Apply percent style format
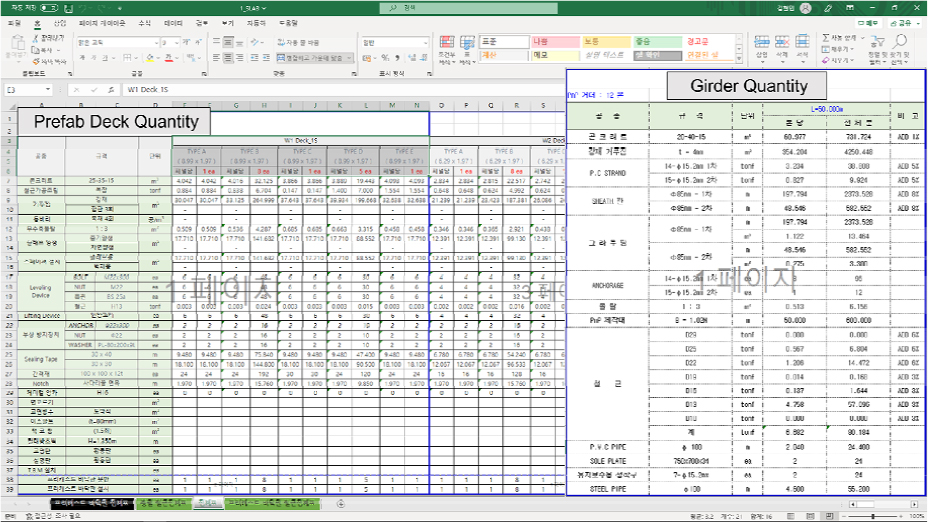The width and height of the screenshot is (928, 522). tap(385, 57)
